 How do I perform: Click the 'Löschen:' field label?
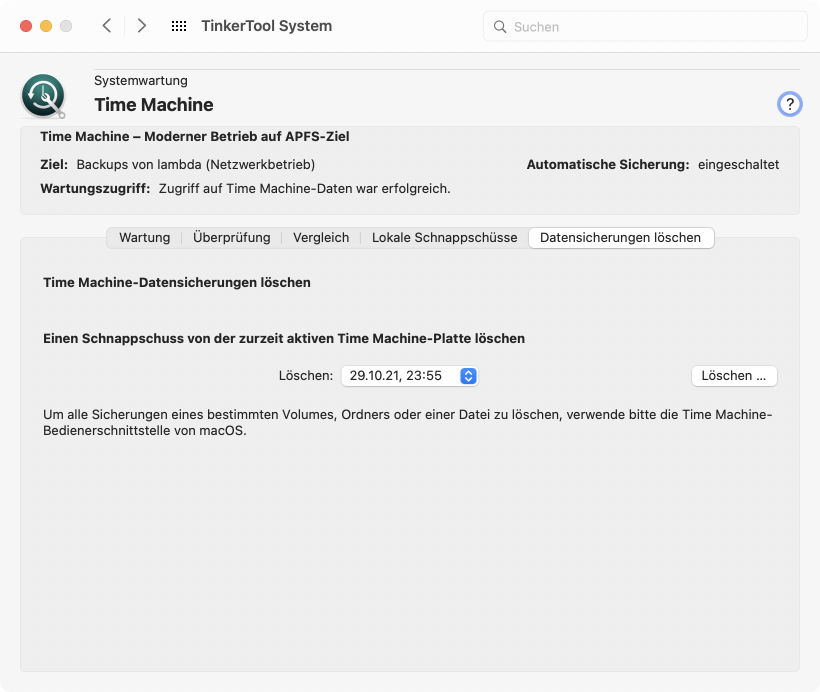click(x=305, y=376)
